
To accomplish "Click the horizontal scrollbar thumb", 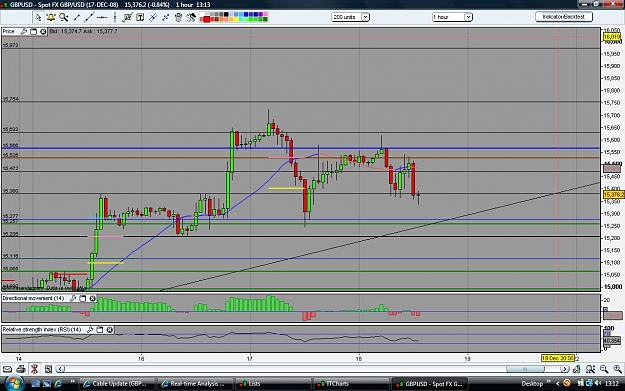I will pos(524,369).
